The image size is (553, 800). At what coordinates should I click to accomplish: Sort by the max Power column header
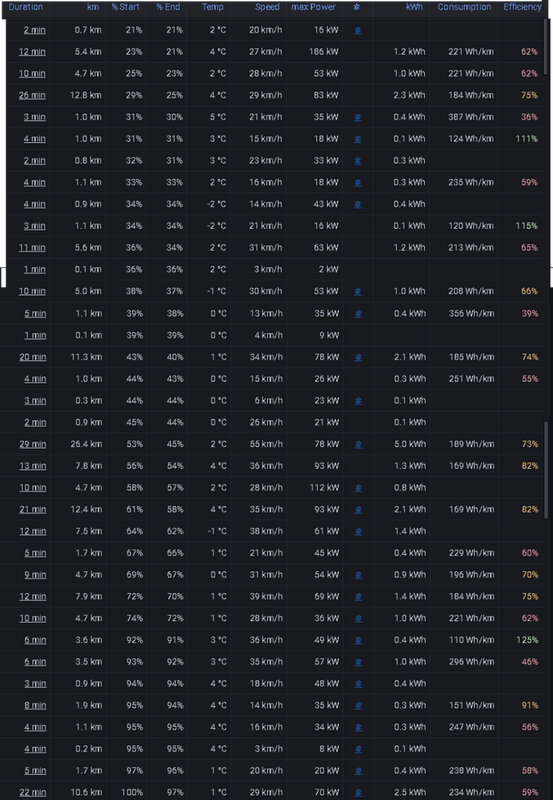[x=314, y=7]
